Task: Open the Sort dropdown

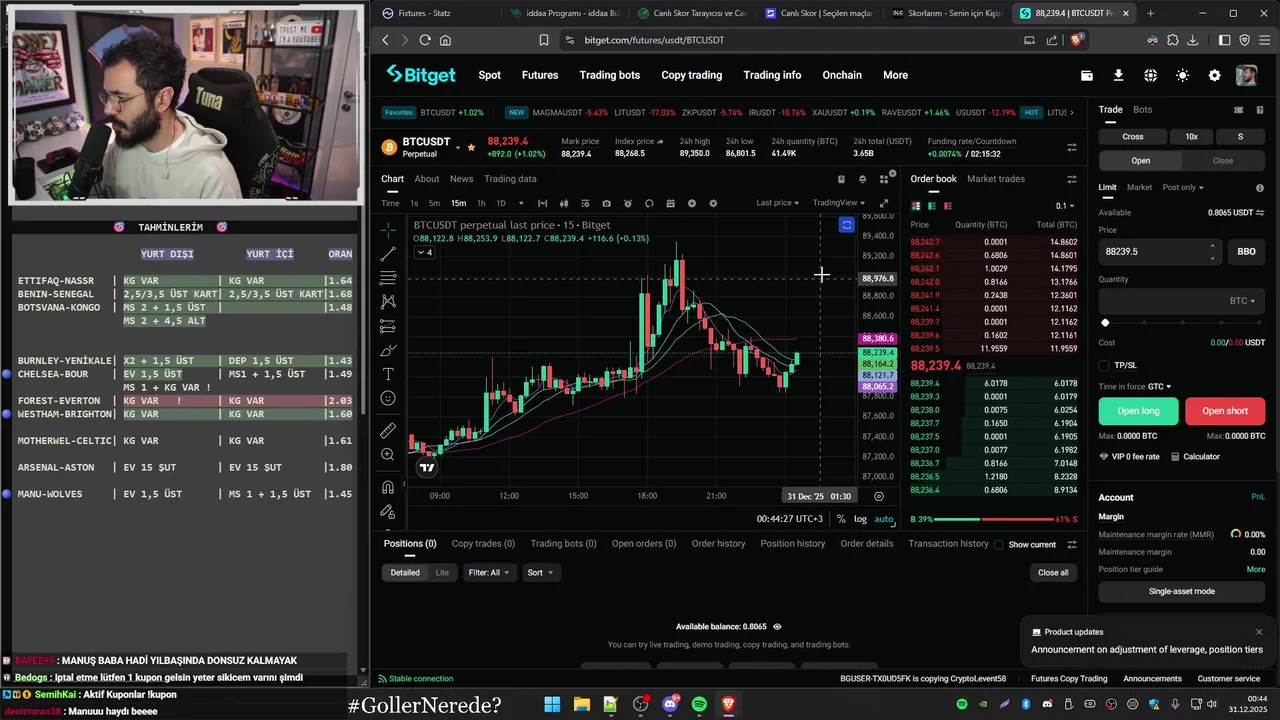Action: click(x=540, y=573)
